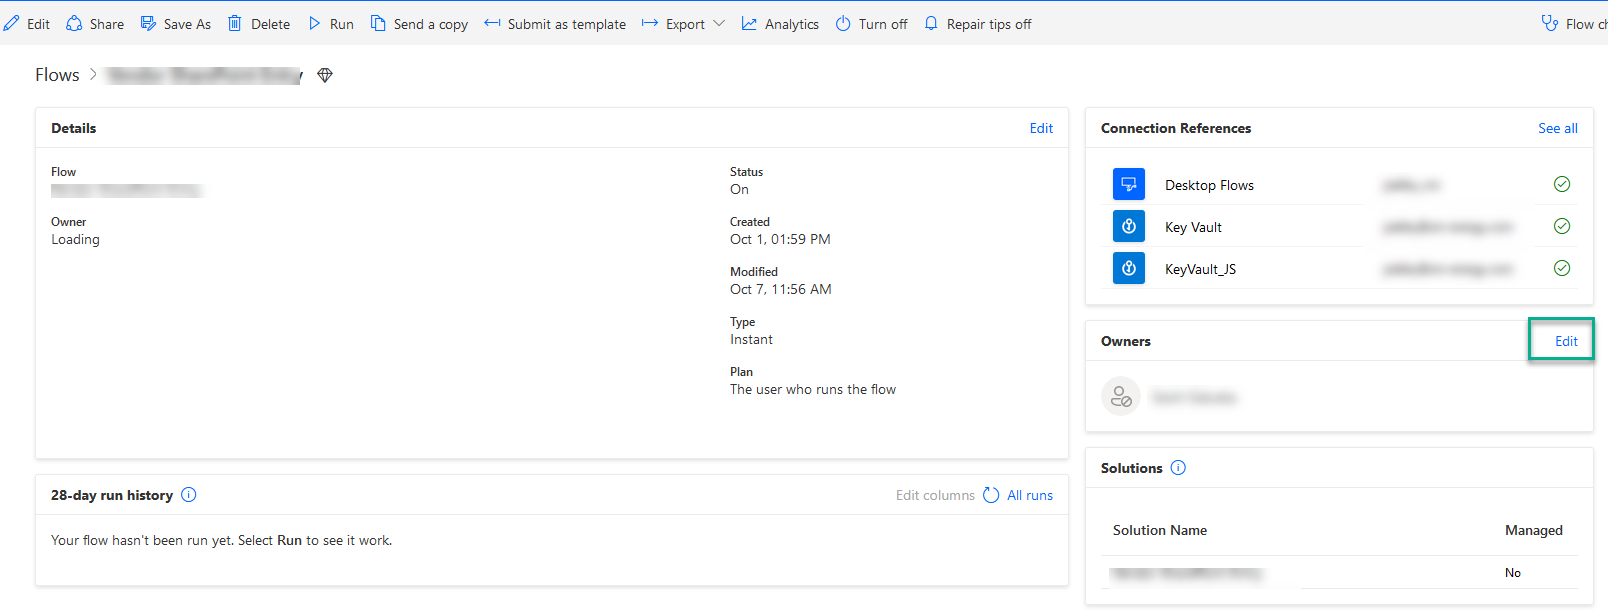Navigate to Flows breadcrumb
1608x613 pixels.
[x=57, y=75]
